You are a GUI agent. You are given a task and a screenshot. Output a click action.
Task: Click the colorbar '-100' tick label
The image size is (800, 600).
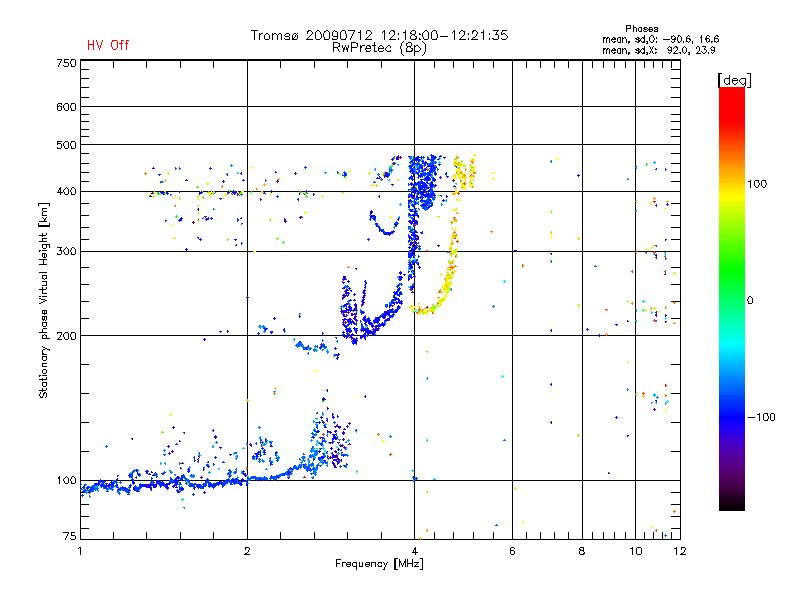tap(761, 417)
